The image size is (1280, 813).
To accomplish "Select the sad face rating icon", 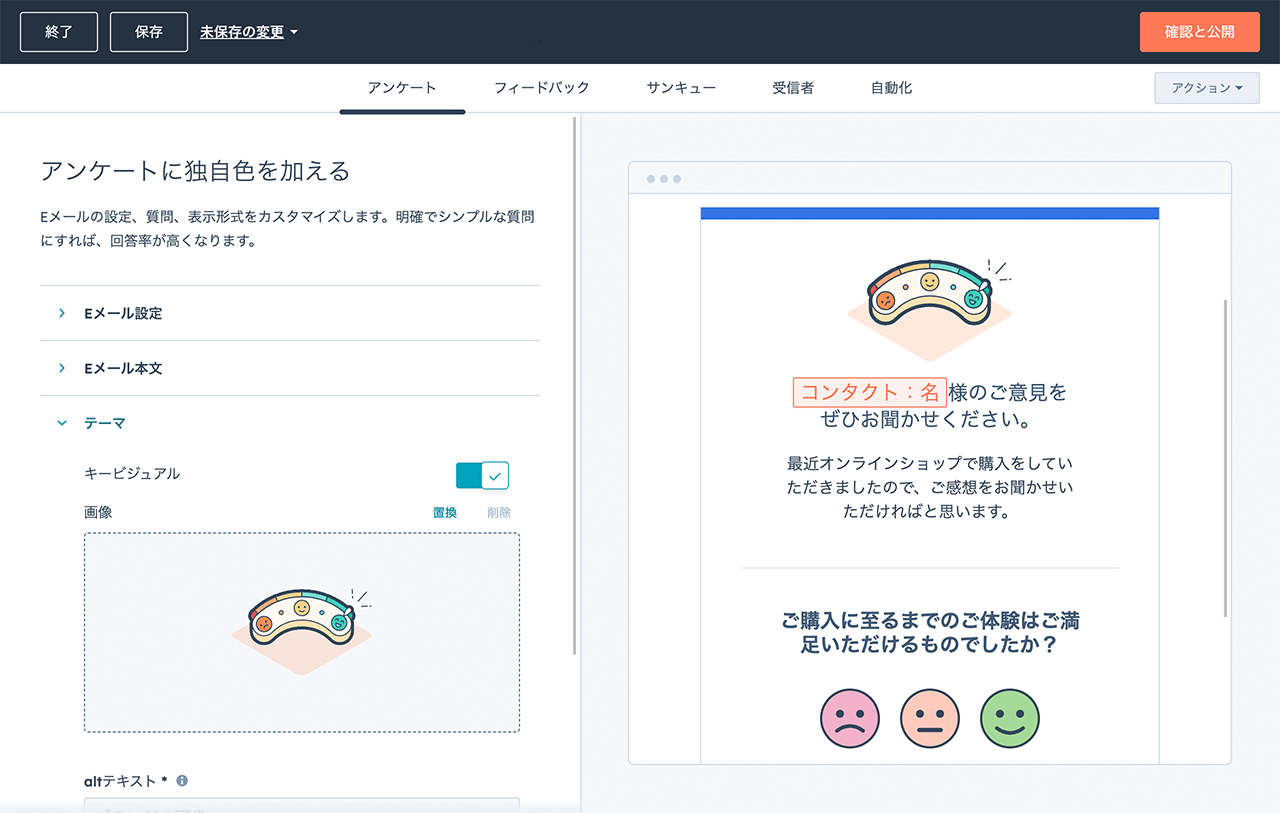I will (850, 718).
